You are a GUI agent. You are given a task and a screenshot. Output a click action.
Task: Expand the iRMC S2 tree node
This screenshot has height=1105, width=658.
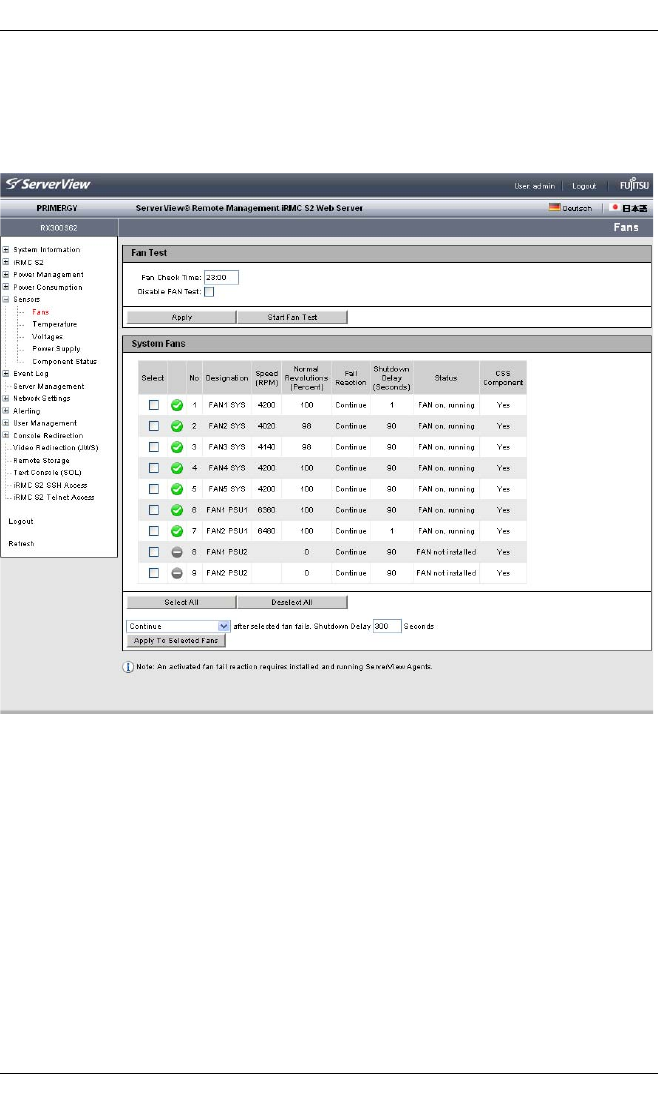point(6,262)
